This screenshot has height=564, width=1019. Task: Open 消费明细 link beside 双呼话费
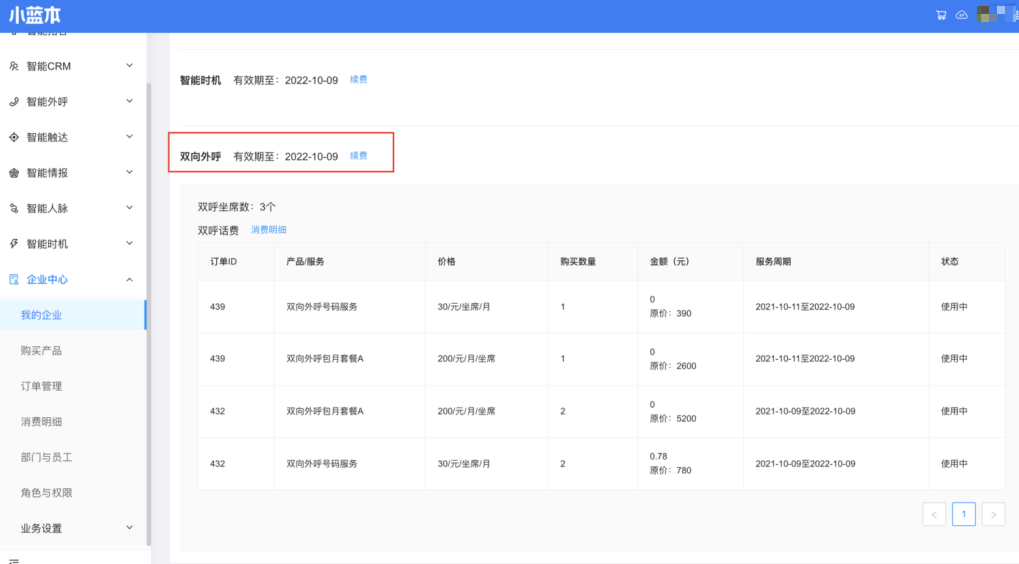coord(268,230)
